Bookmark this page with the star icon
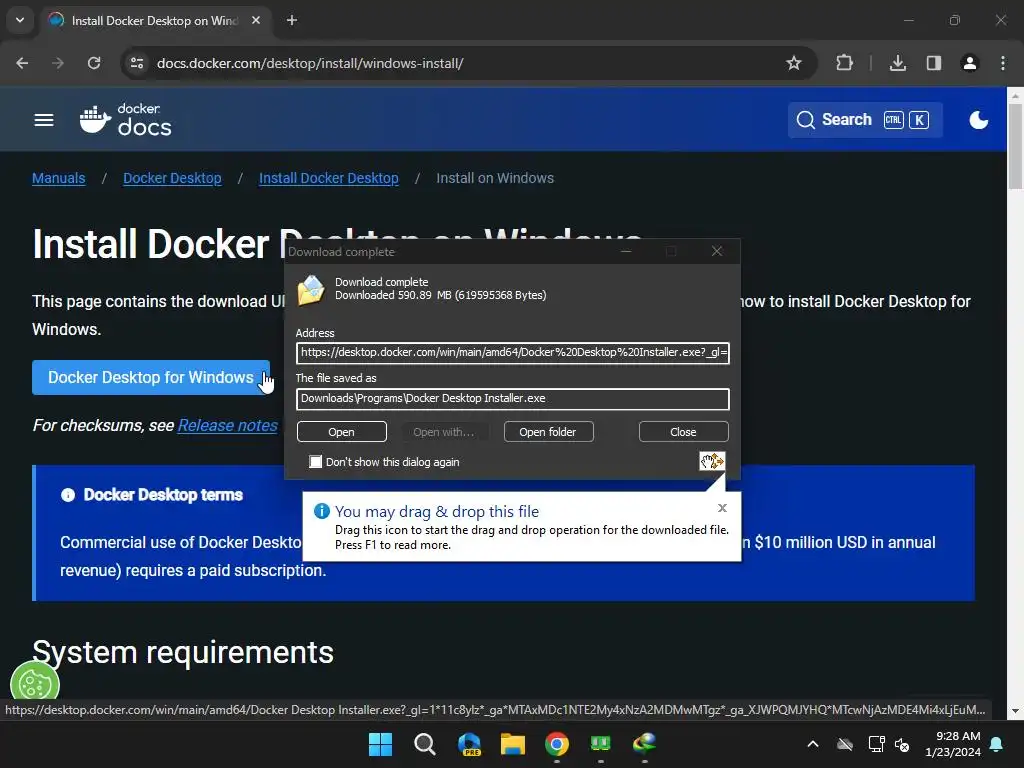Viewport: 1024px width, 768px height. [793, 63]
